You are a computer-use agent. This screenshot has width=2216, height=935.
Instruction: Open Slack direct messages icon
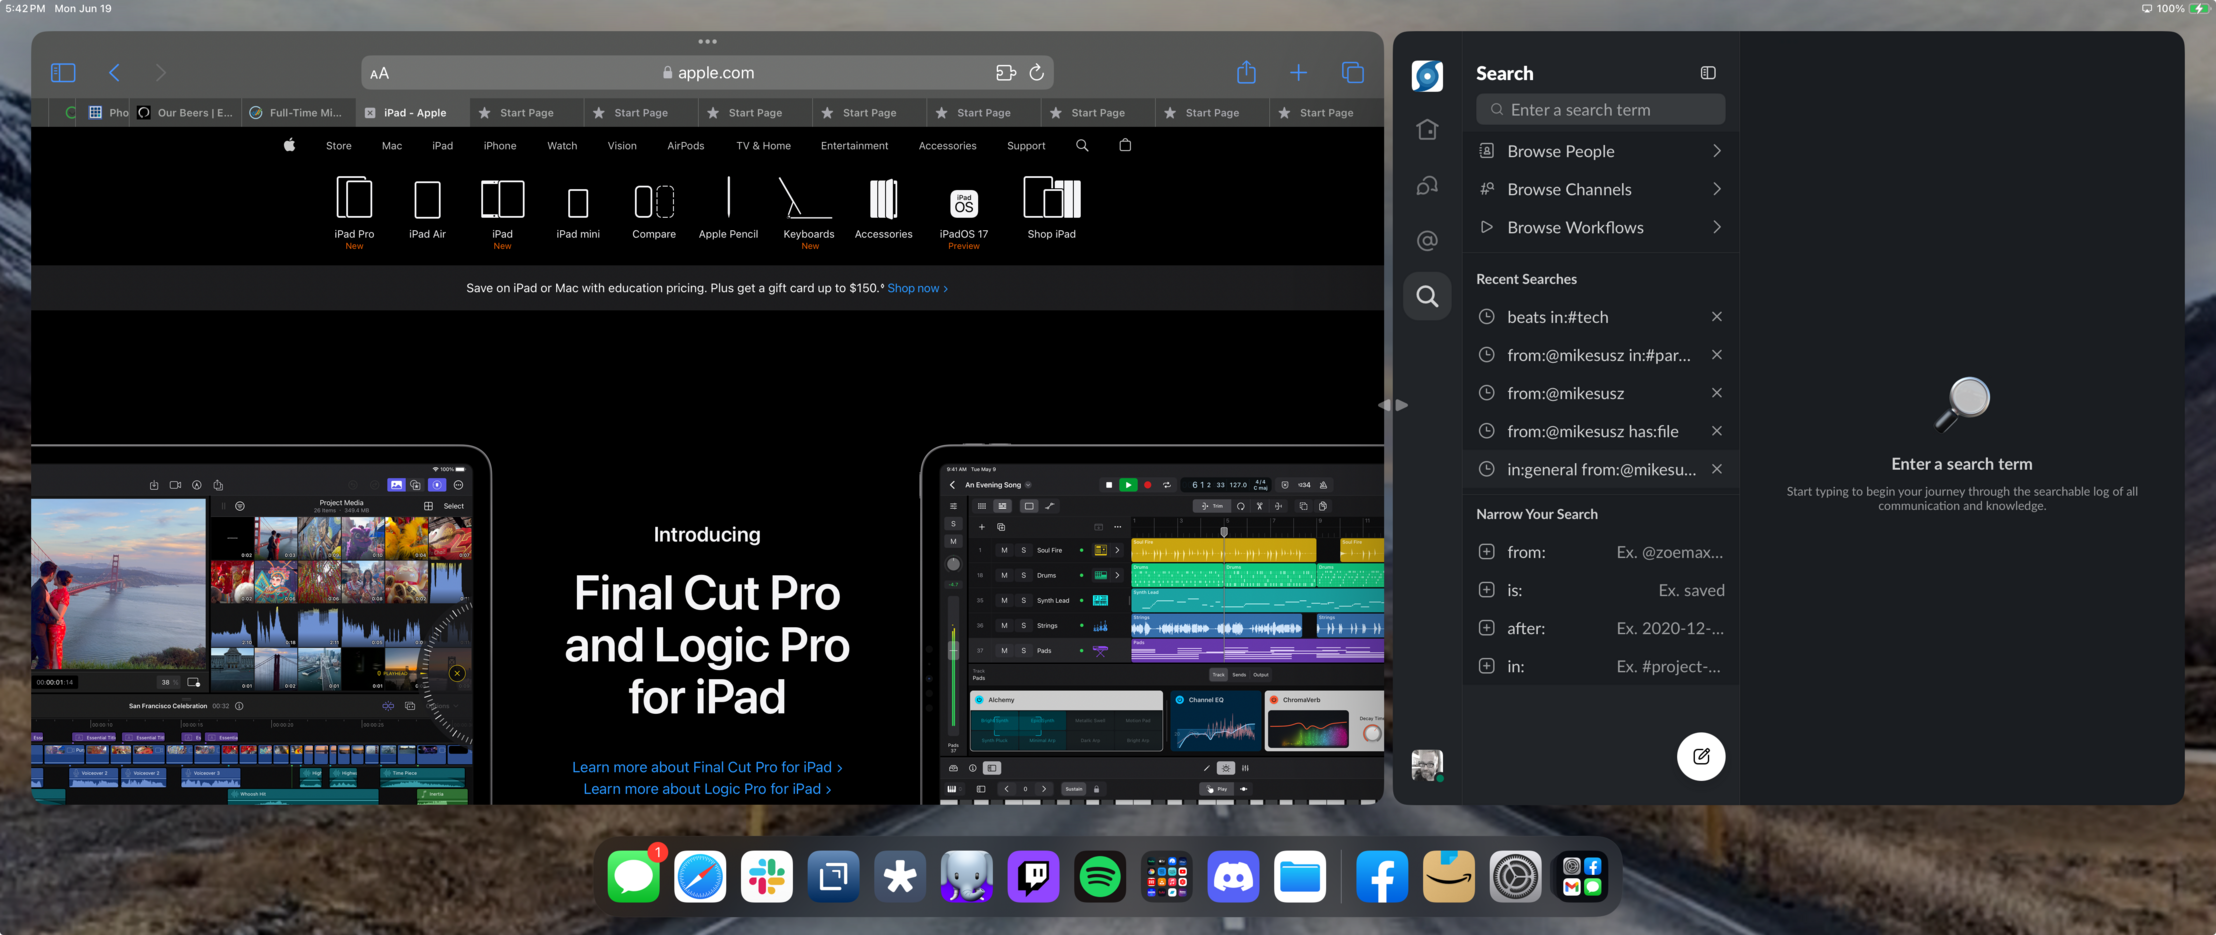click(x=1427, y=186)
